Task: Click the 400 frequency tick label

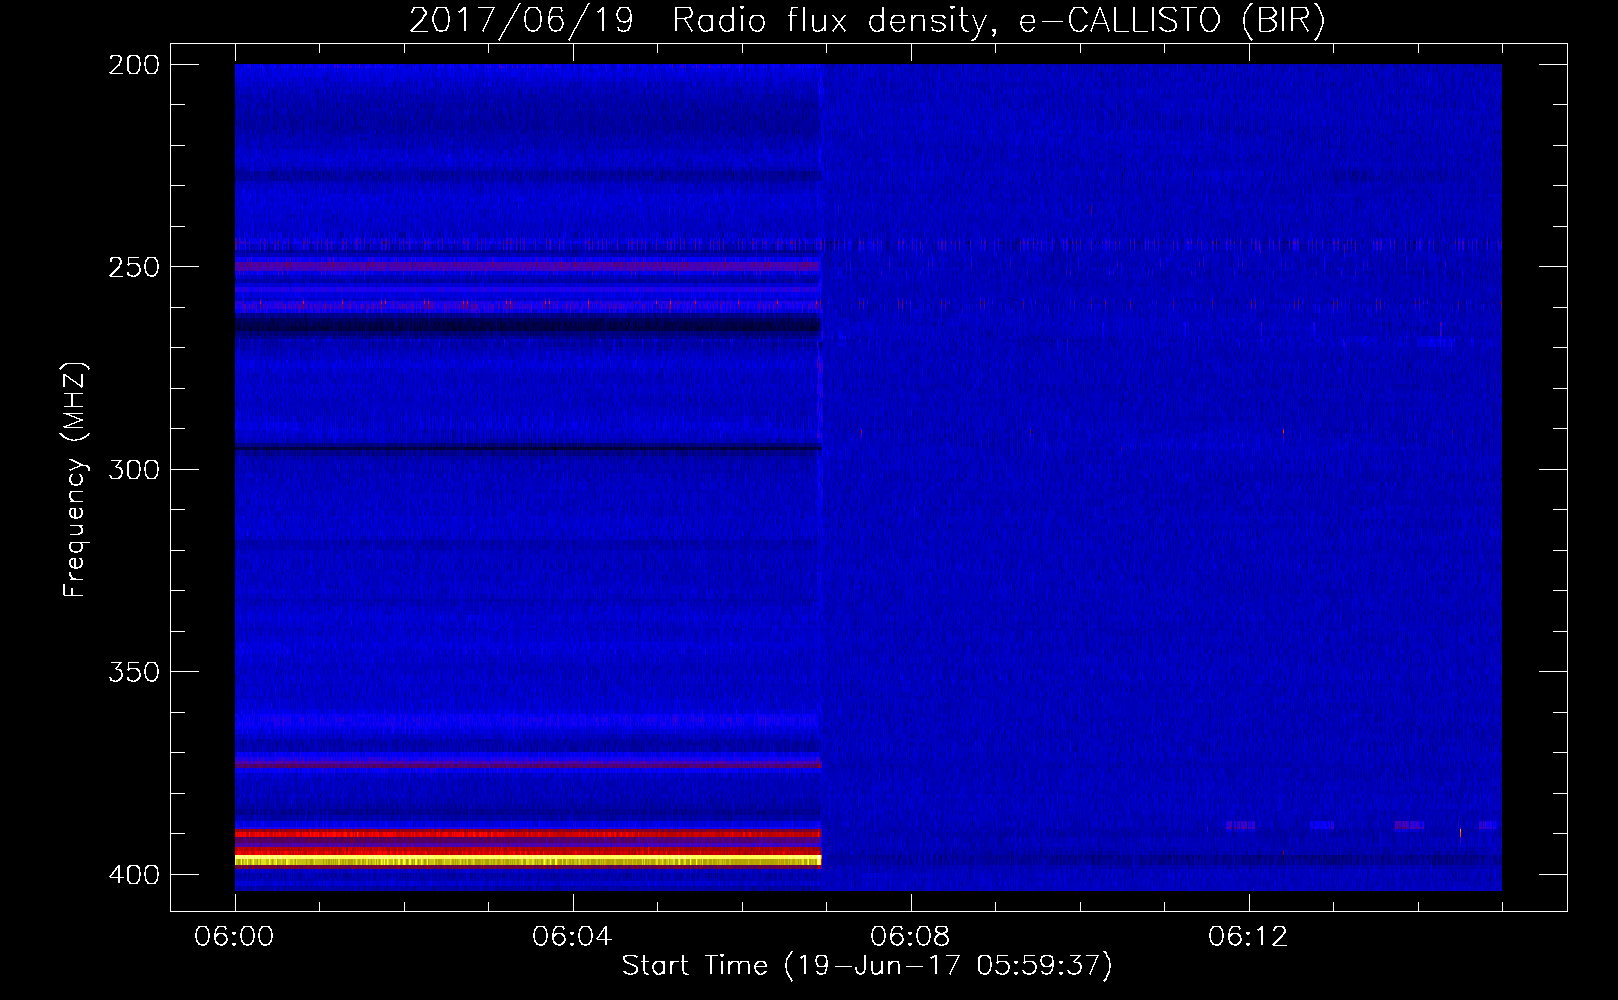Action: click(x=134, y=874)
